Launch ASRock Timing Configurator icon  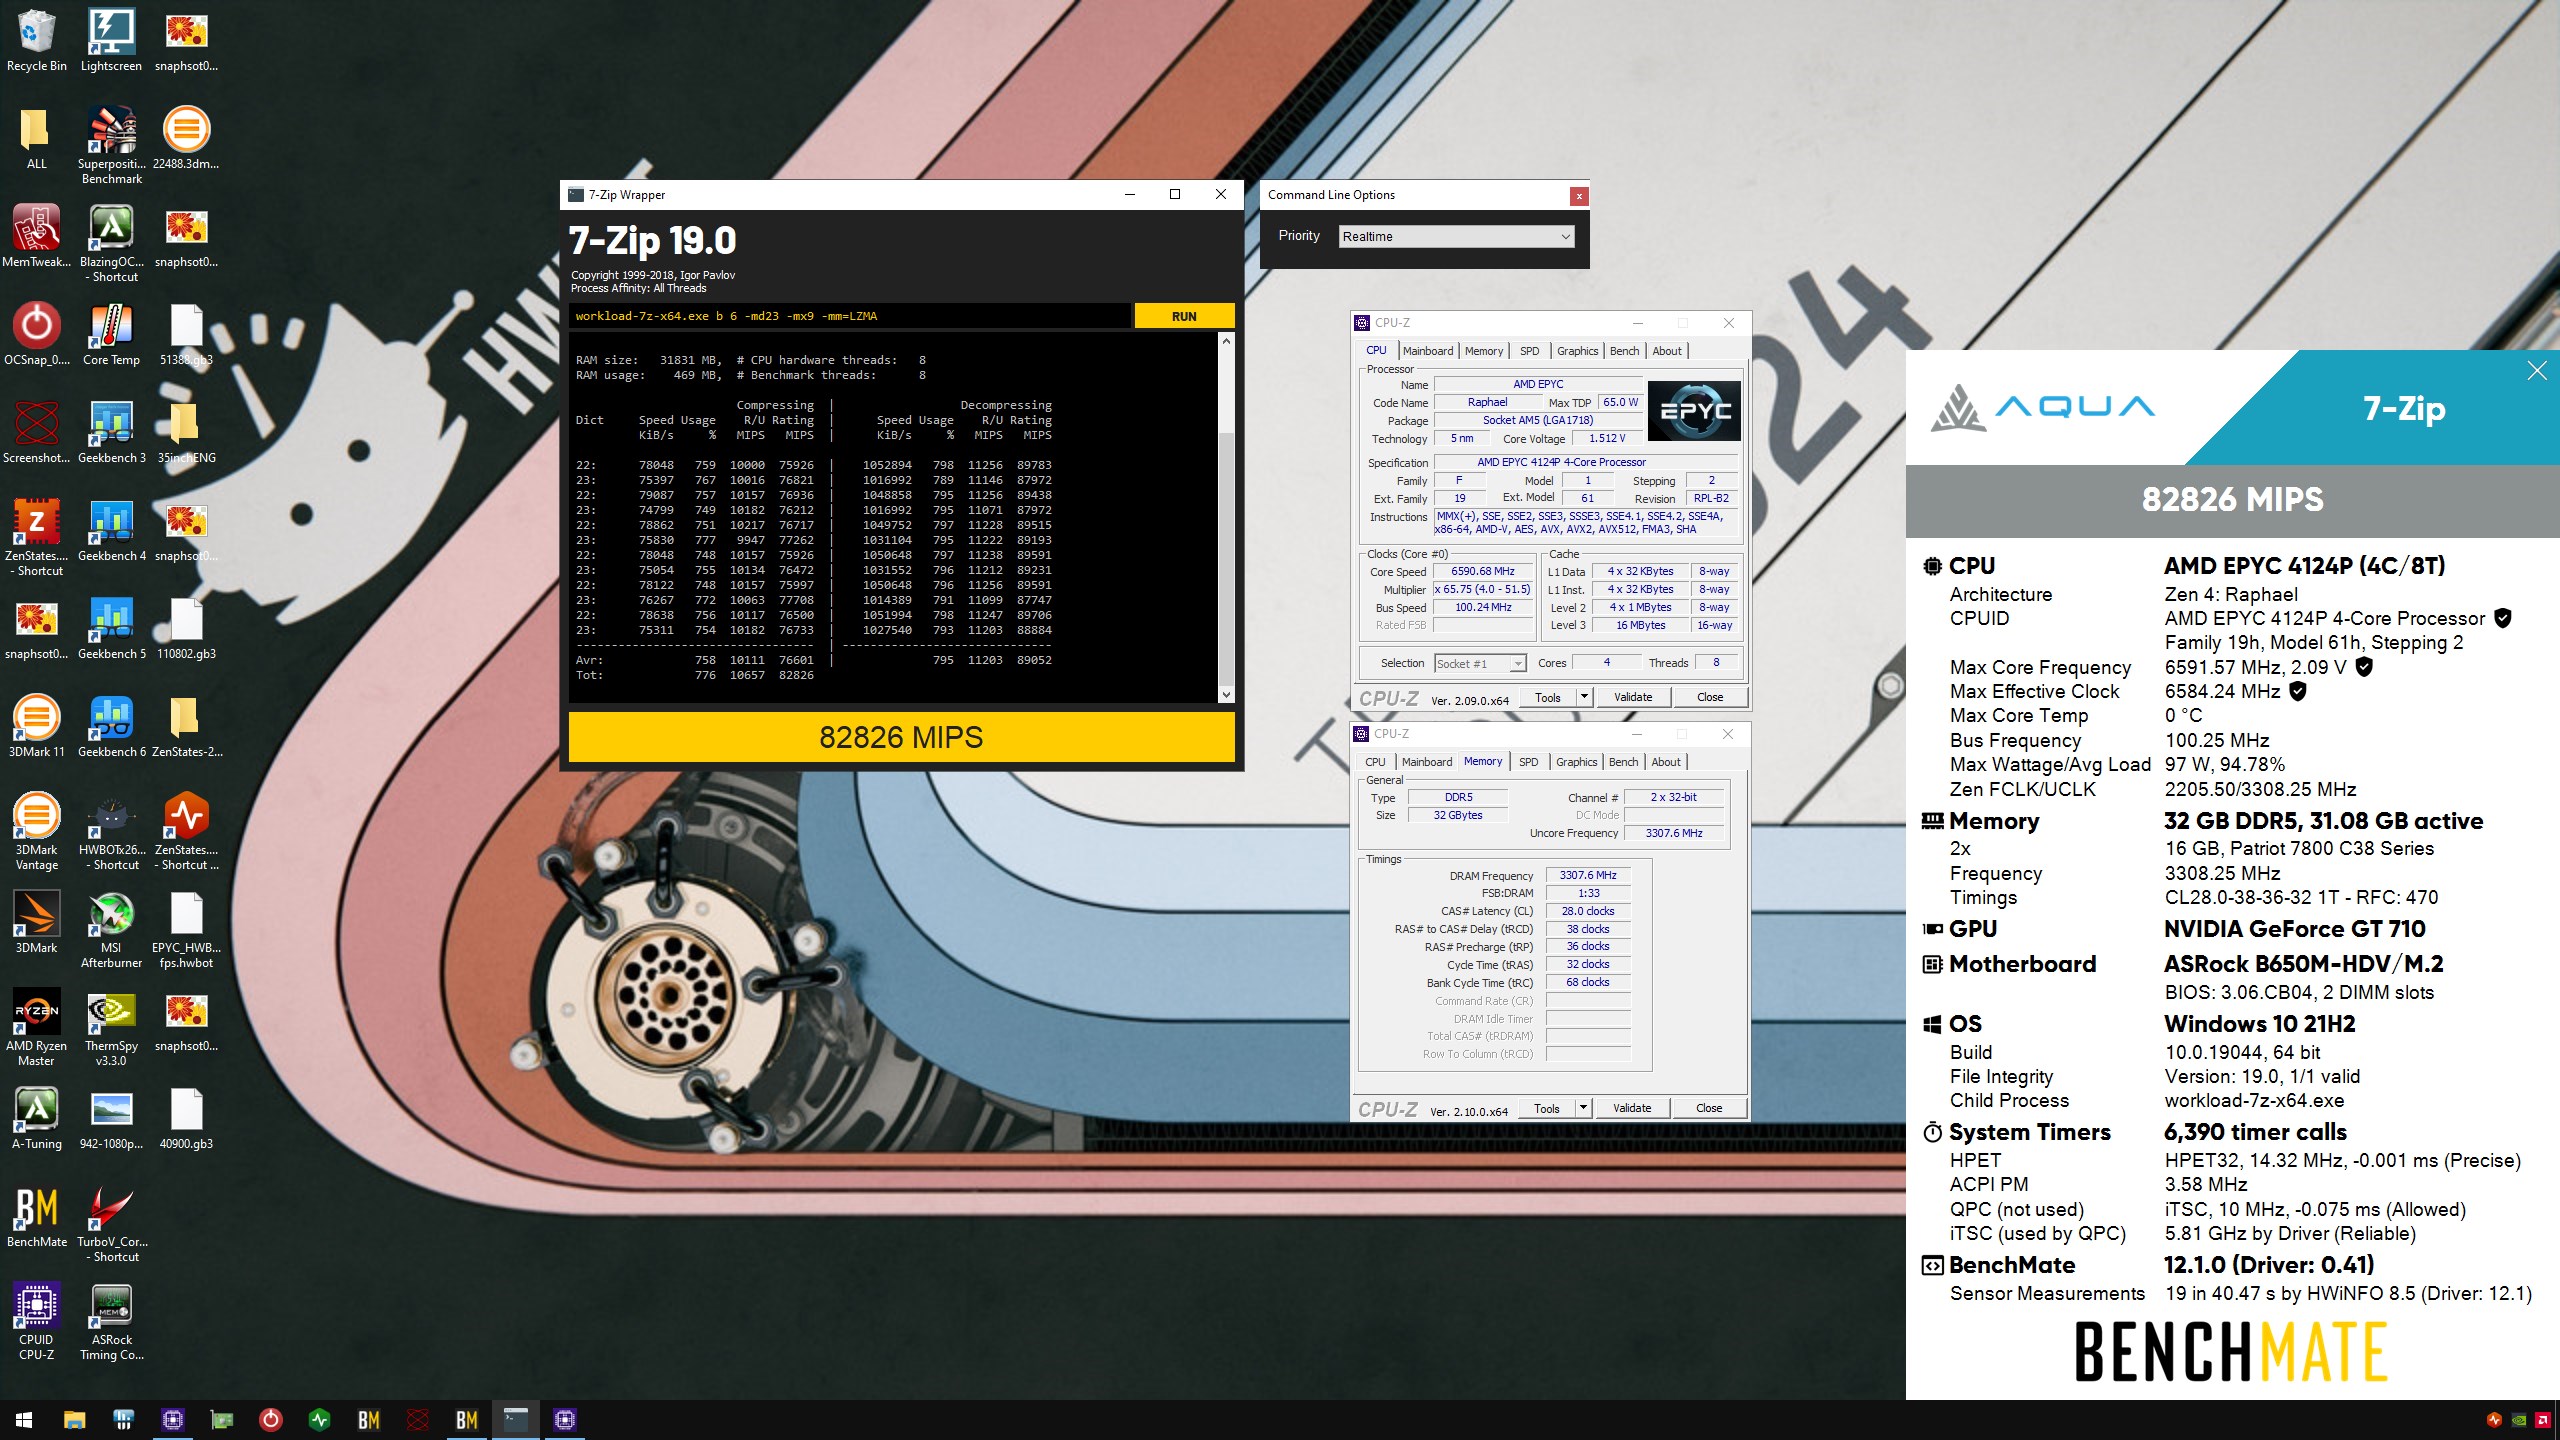click(x=111, y=1321)
